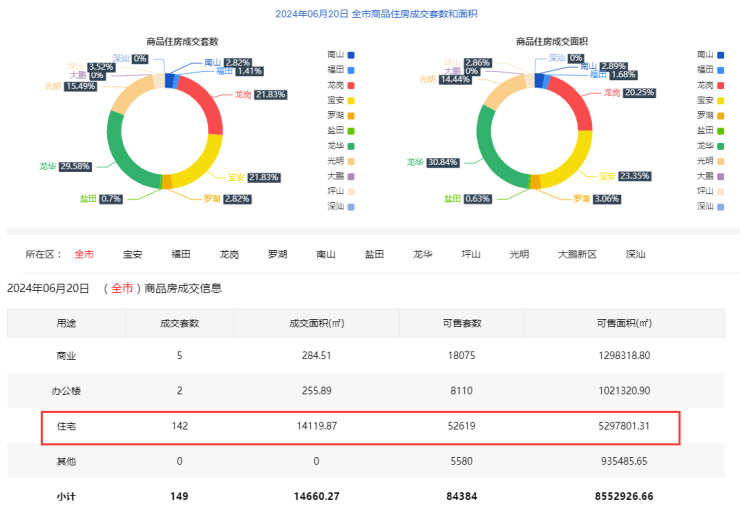The width and height of the screenshot is (740, 522).
Task: Switch to the 大鹏新区 district tab
Action: tap(577, 254)
